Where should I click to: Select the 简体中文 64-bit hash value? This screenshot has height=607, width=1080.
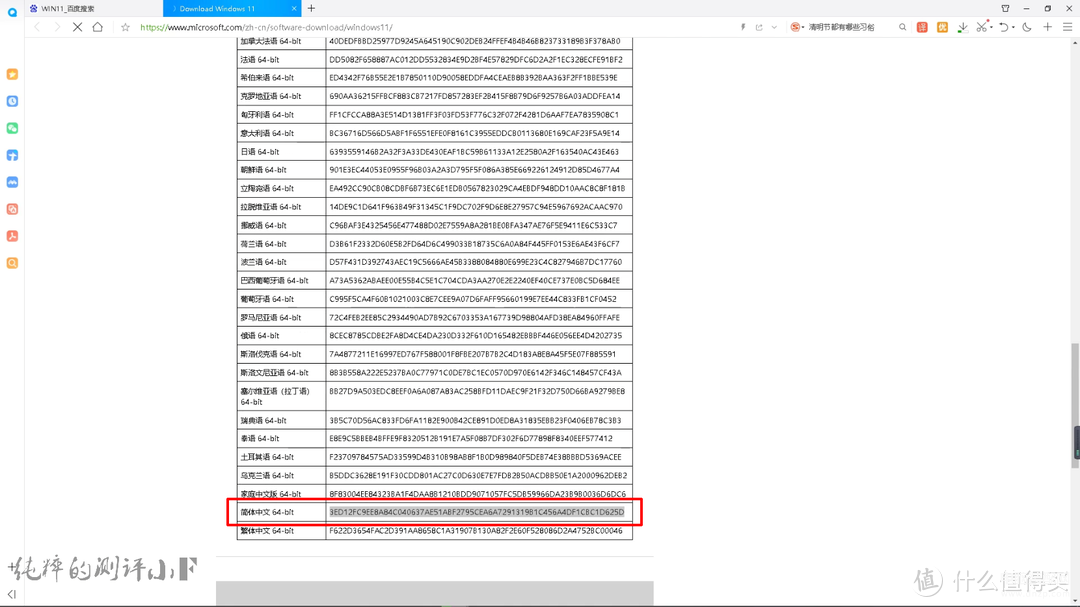coord(477,512)
